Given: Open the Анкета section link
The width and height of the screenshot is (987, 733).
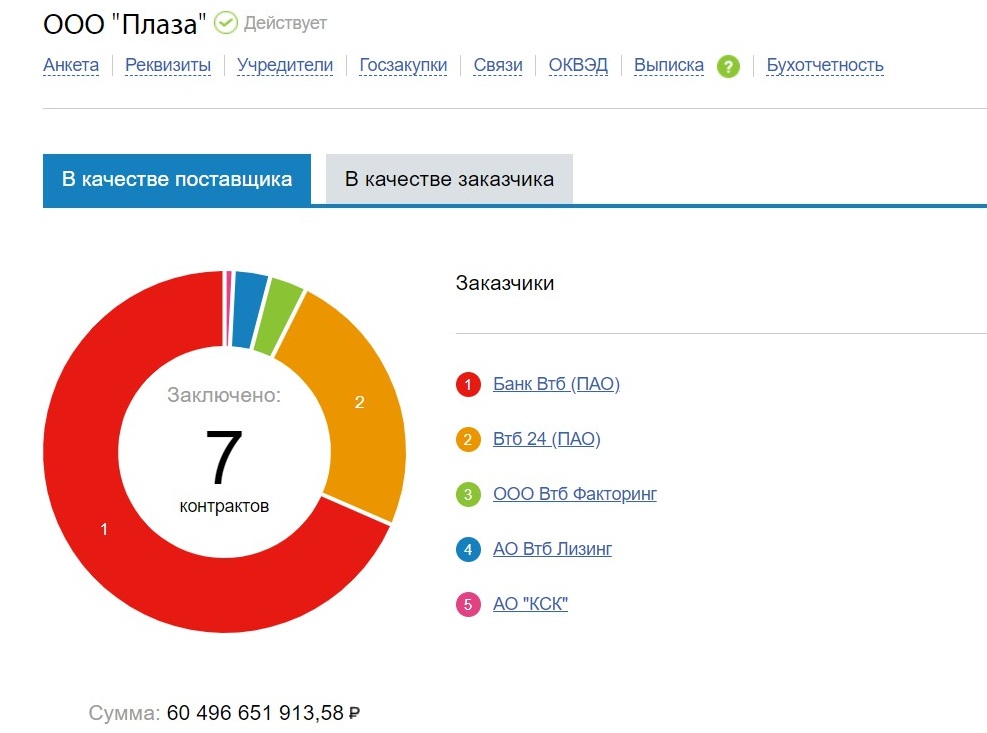Looking at the screenshot, I should 71,66.
